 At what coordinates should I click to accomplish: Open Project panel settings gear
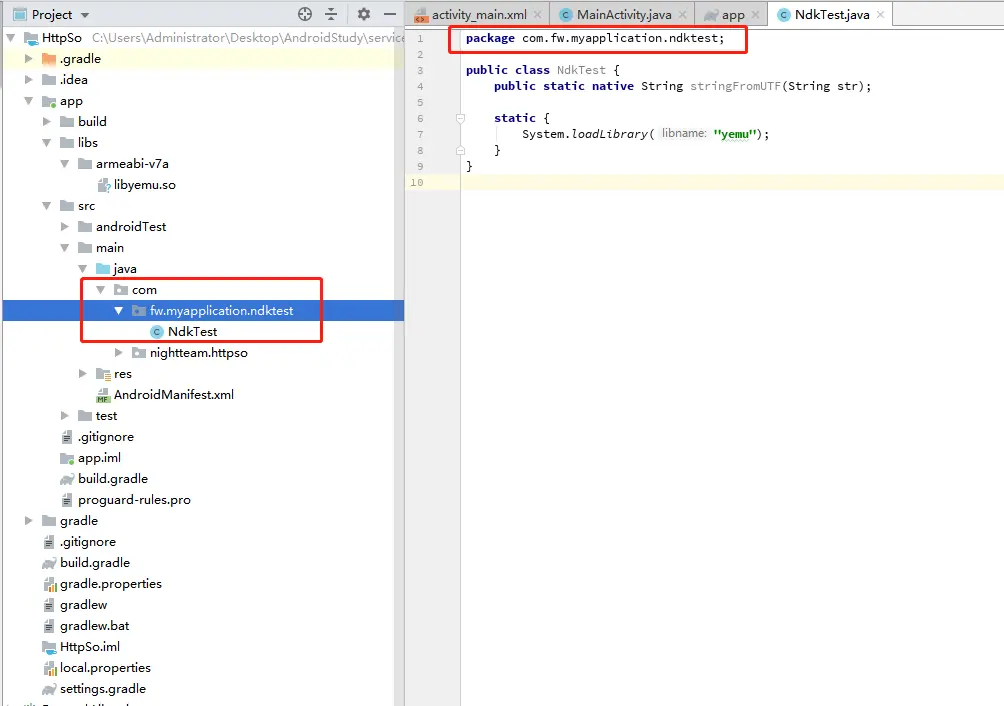click(x=364, y=14)
